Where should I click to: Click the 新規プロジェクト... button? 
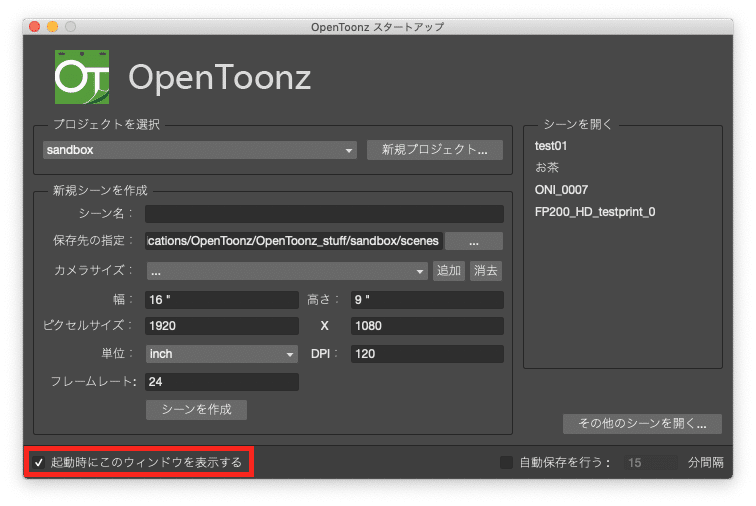[x=434, y=150]
